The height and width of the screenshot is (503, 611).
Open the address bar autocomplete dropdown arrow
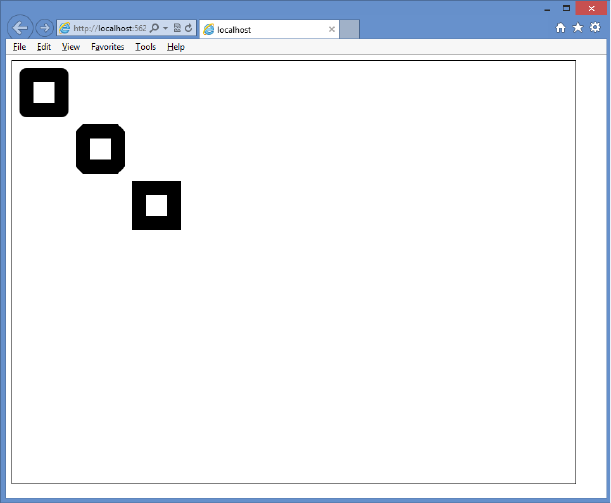coord(165,28)
